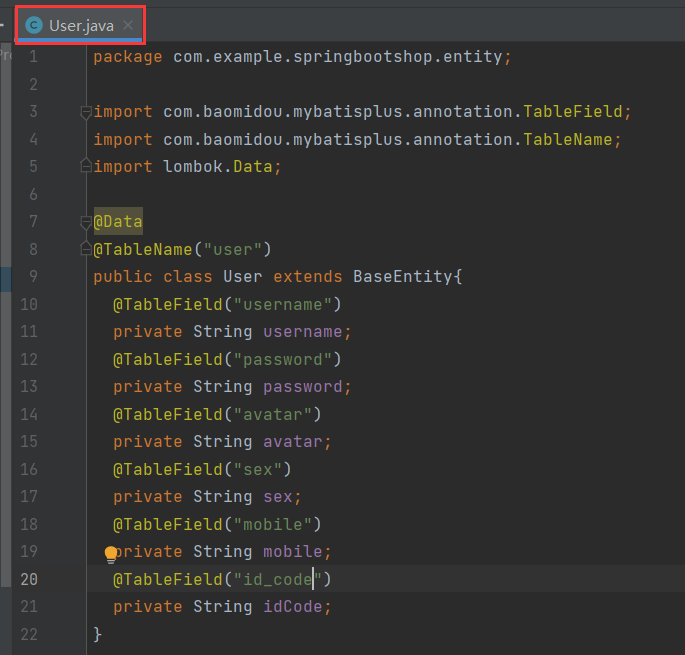This screenshot has width=685, height=655.
Task: Click the fold end marker on line 5
Action: click(86, 167)
